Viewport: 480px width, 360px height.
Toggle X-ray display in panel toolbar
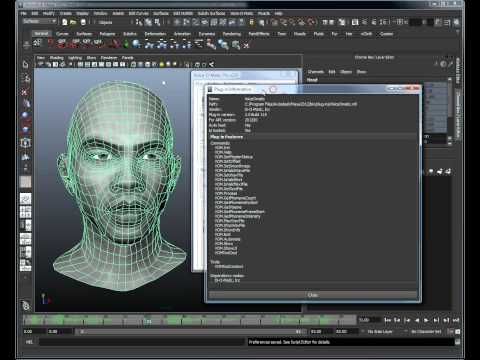[x=197, y=64]
